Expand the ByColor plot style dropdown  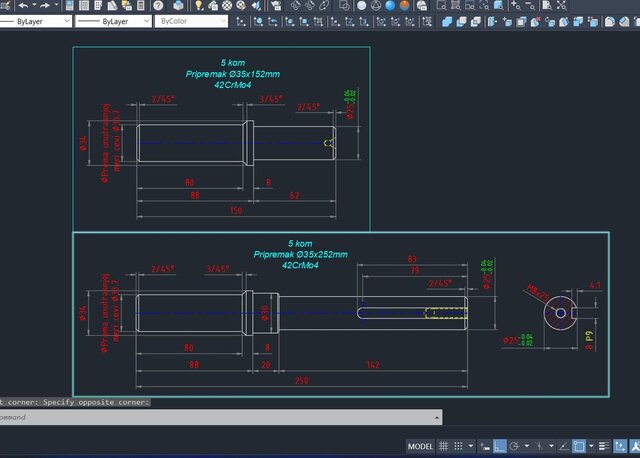(221, 21)
